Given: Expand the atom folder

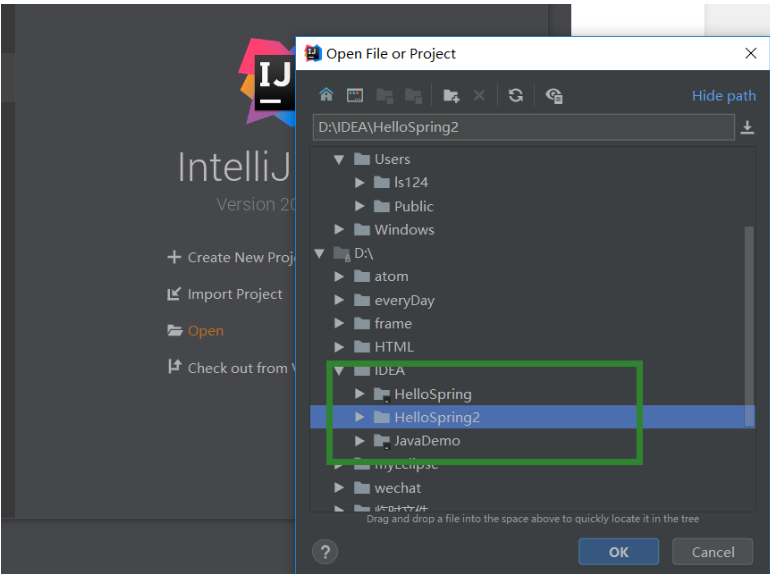Looking at the screenshot, I should point(338,276).
